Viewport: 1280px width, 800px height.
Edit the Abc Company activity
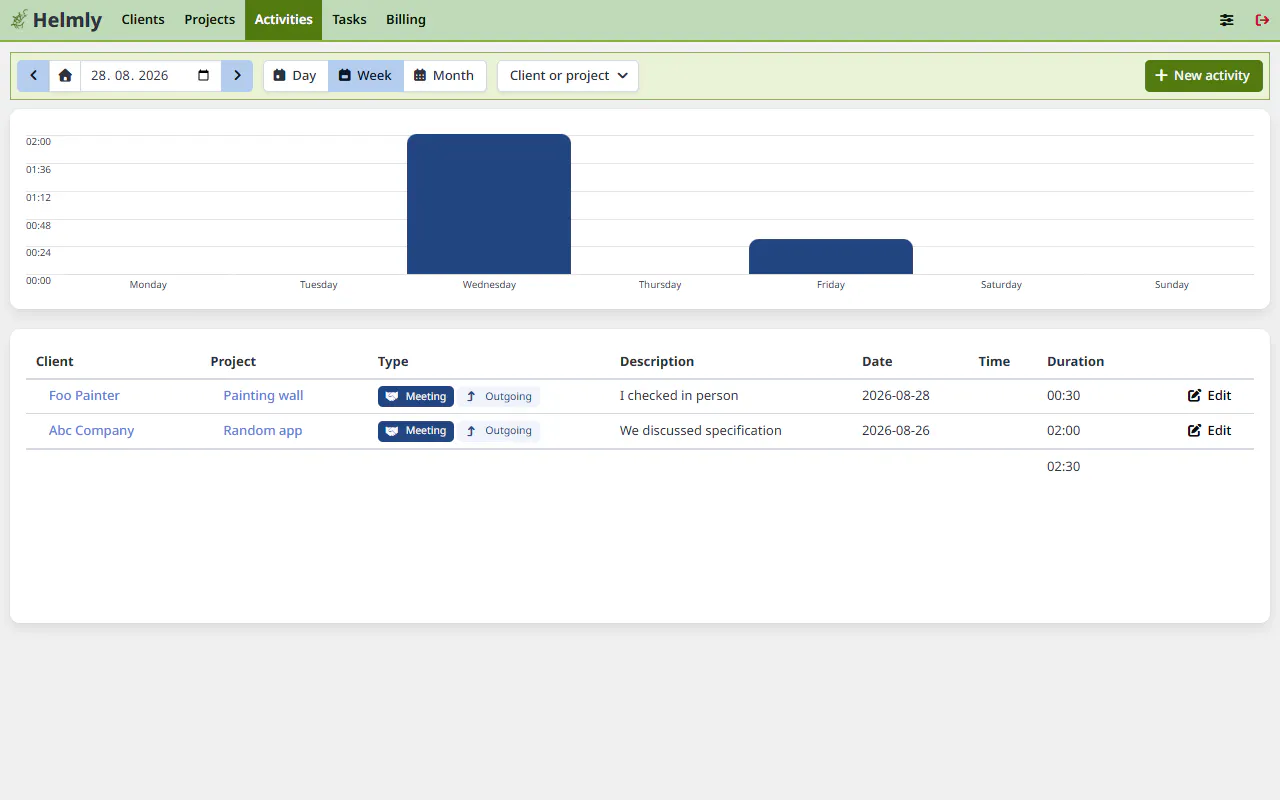pyautogui.click(x=1209, y=431)
